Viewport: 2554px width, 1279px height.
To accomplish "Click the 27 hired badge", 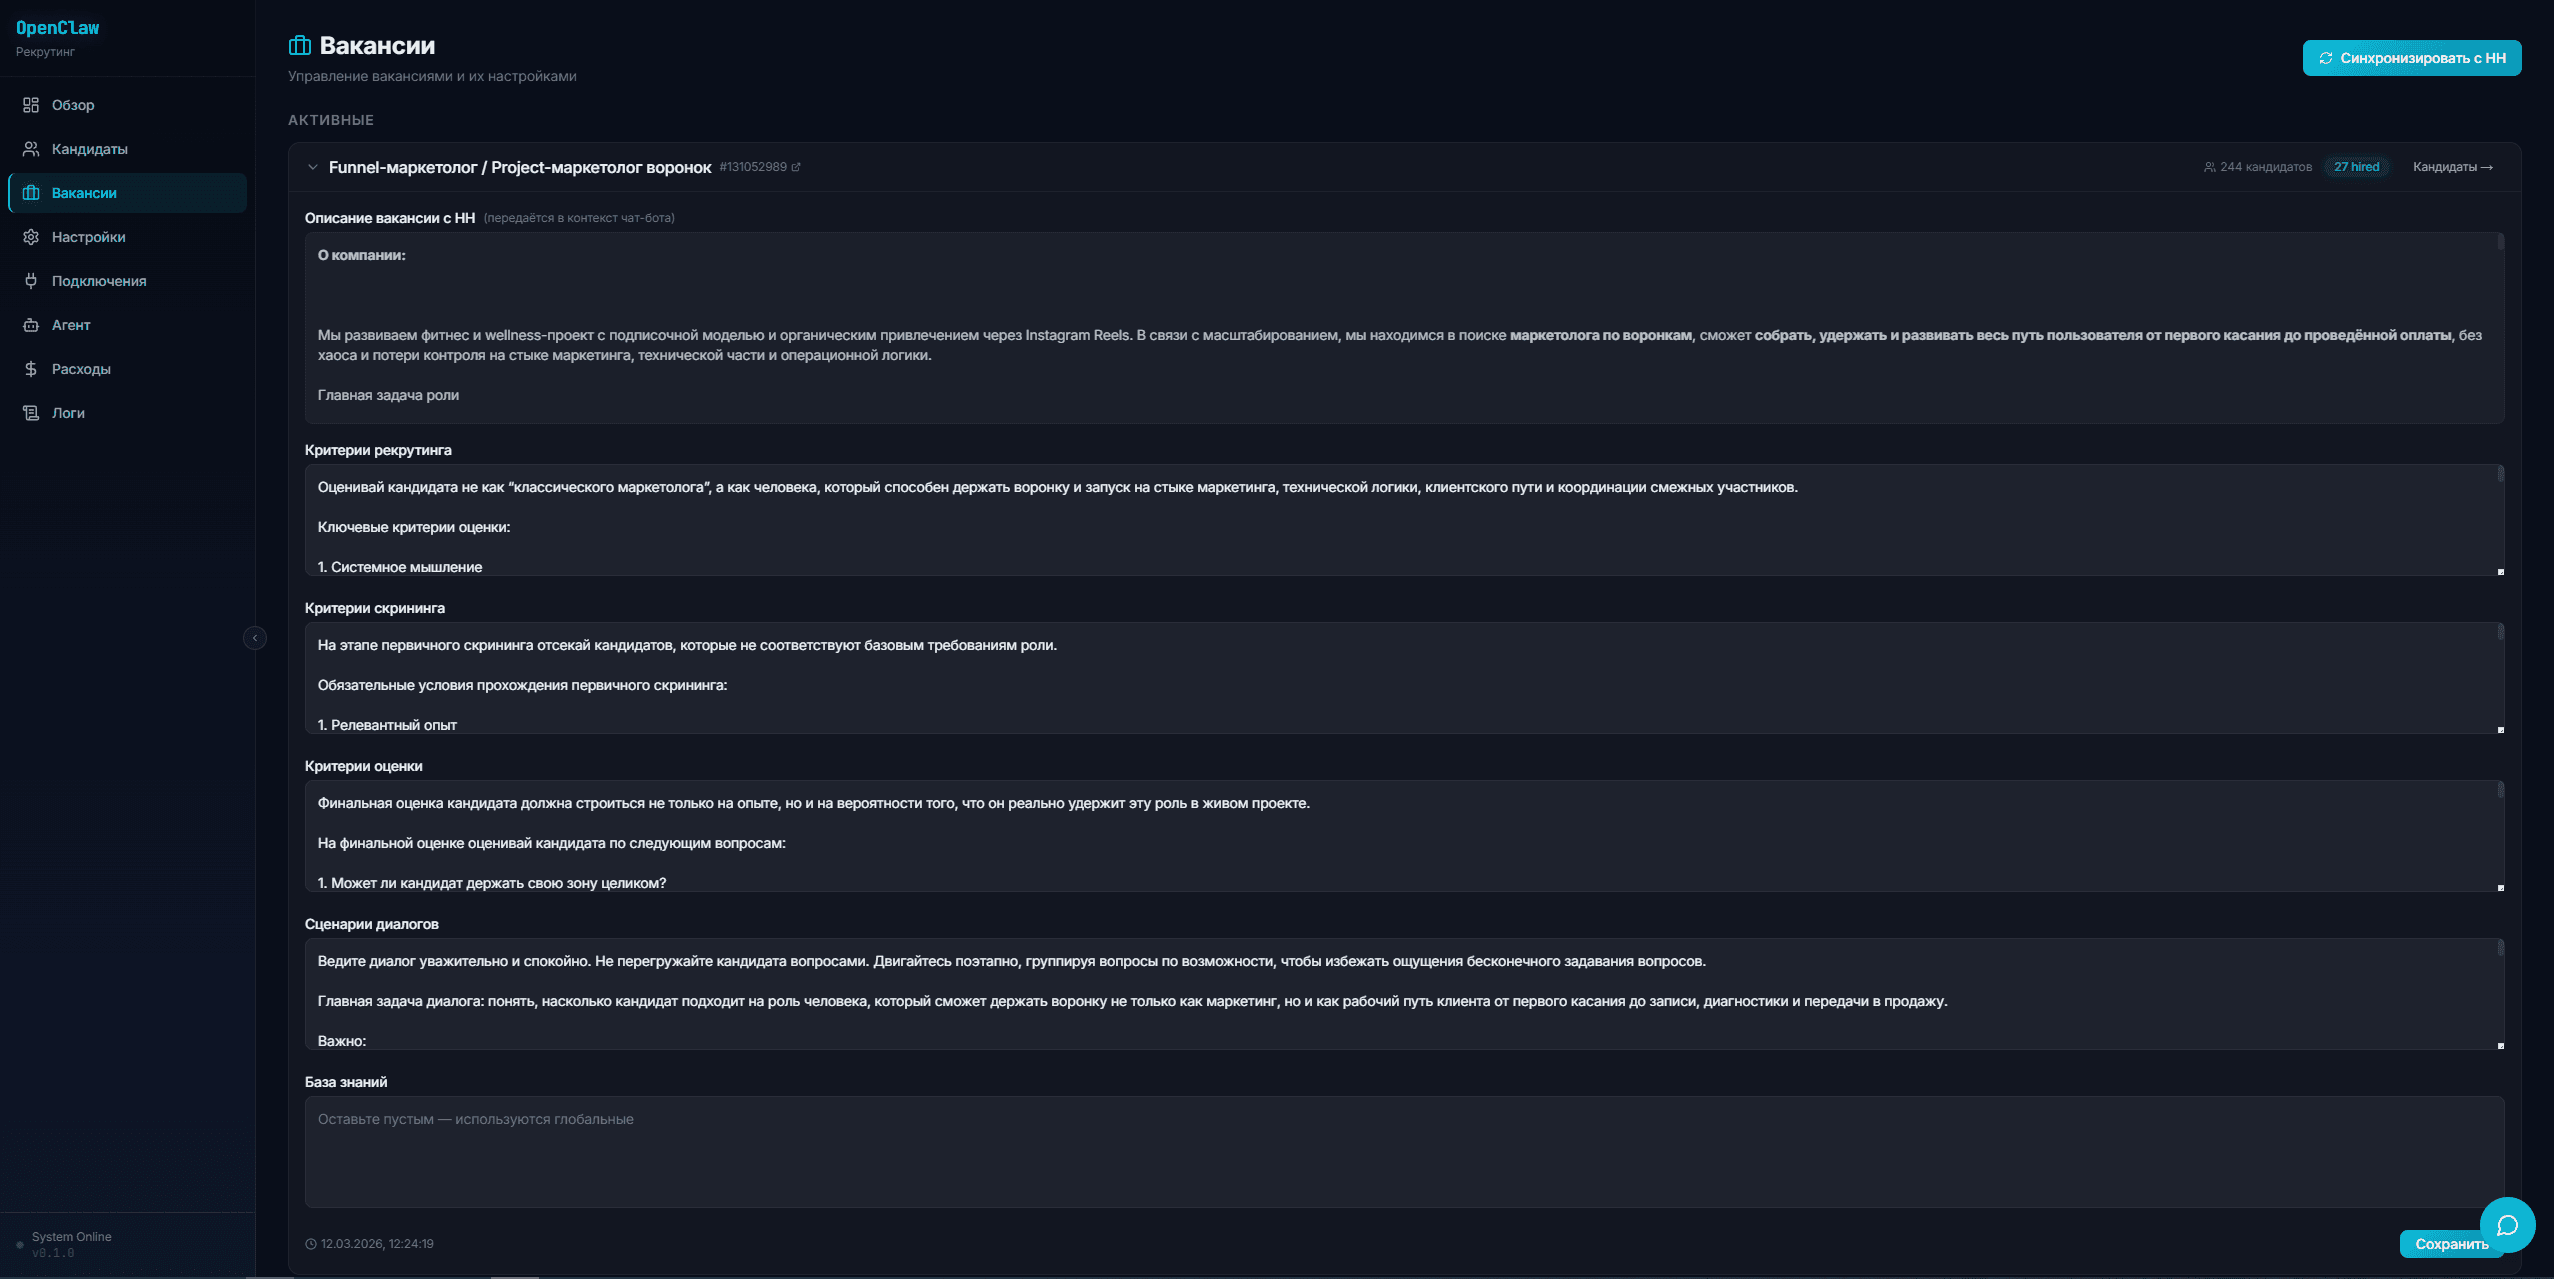I will point(2356,167).
